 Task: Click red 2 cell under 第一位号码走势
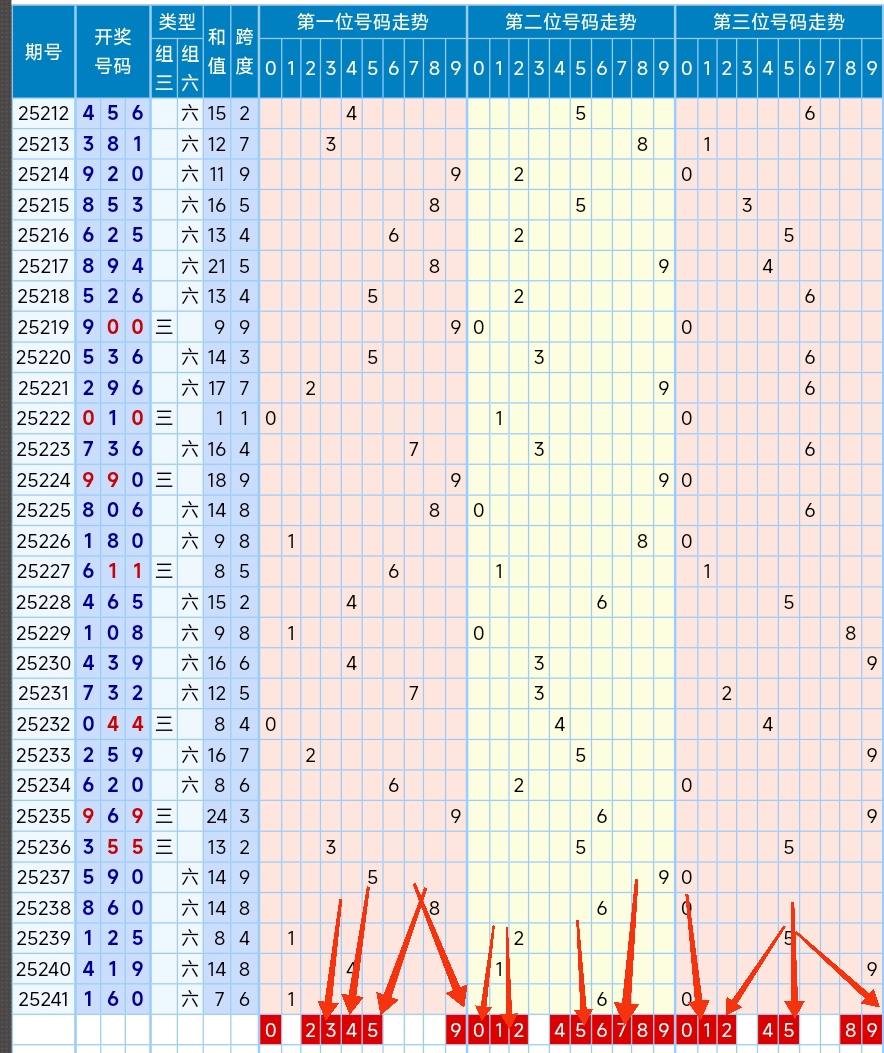(310, 1030)
